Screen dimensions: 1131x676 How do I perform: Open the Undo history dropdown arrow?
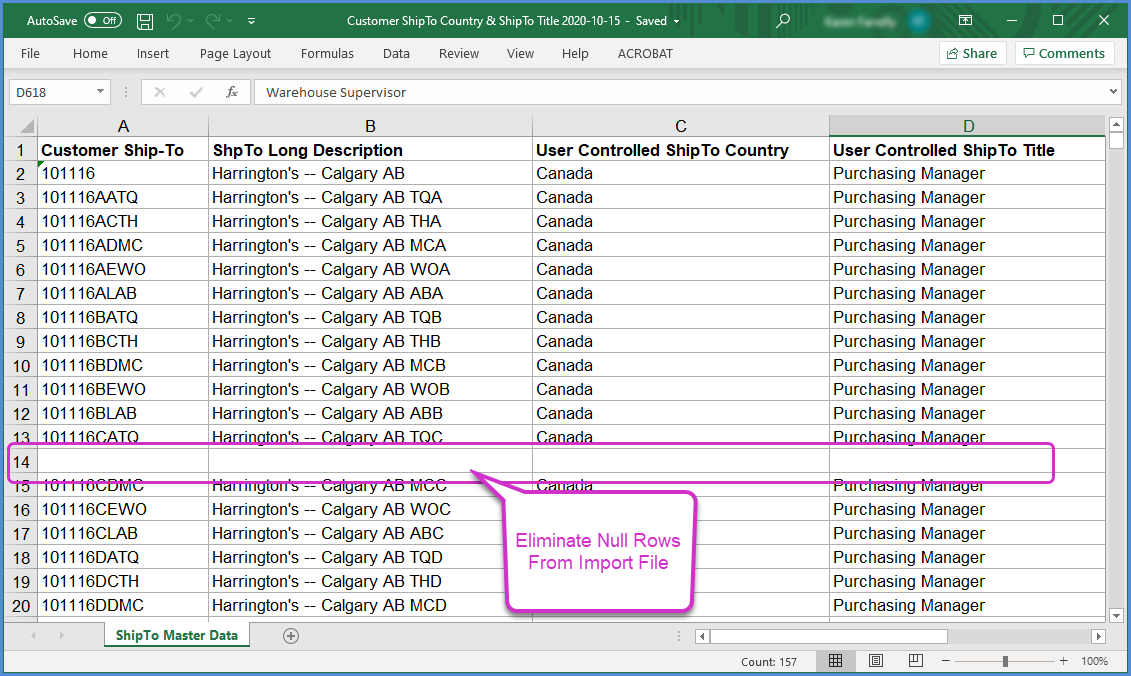point(190,21)
